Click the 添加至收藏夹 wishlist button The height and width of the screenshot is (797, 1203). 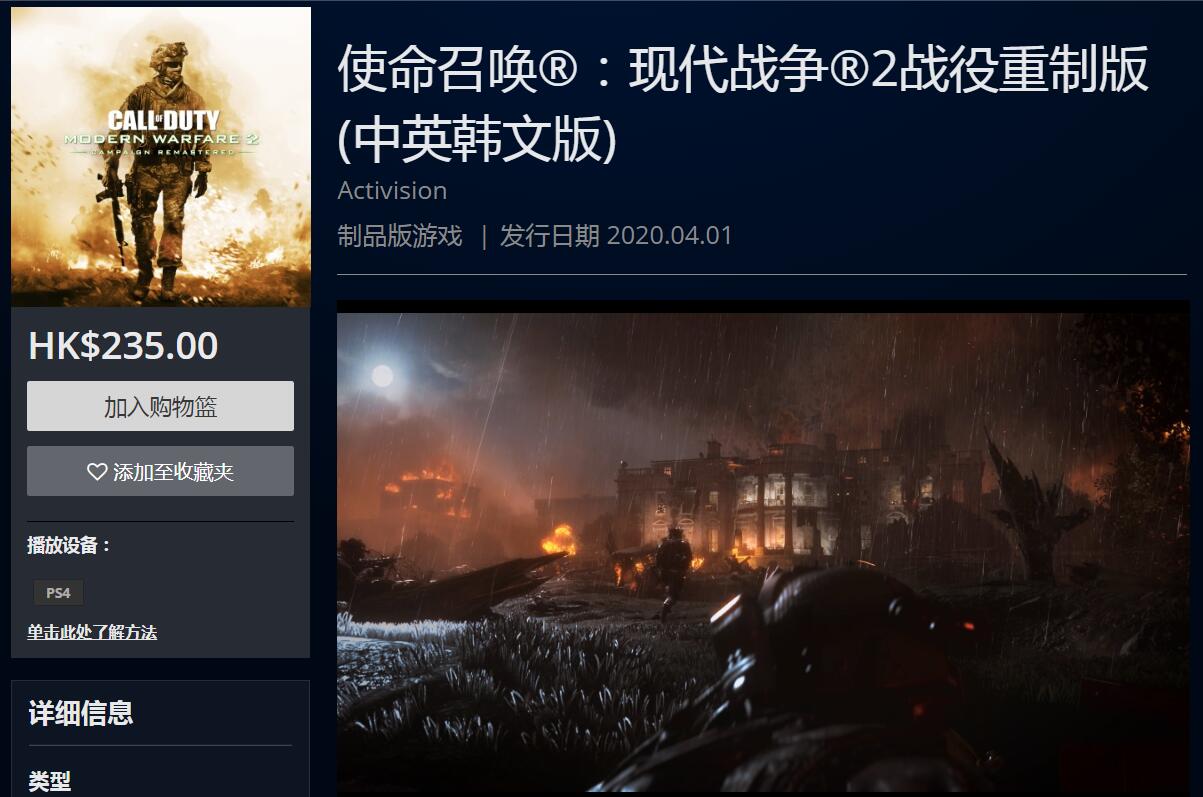click(x=160, y=471)
